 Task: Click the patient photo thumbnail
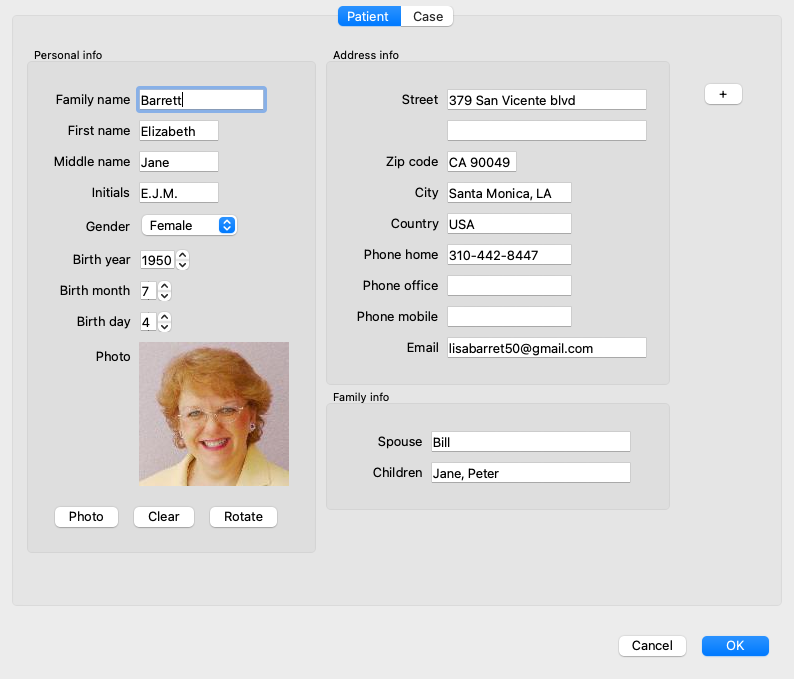point(214,414)
